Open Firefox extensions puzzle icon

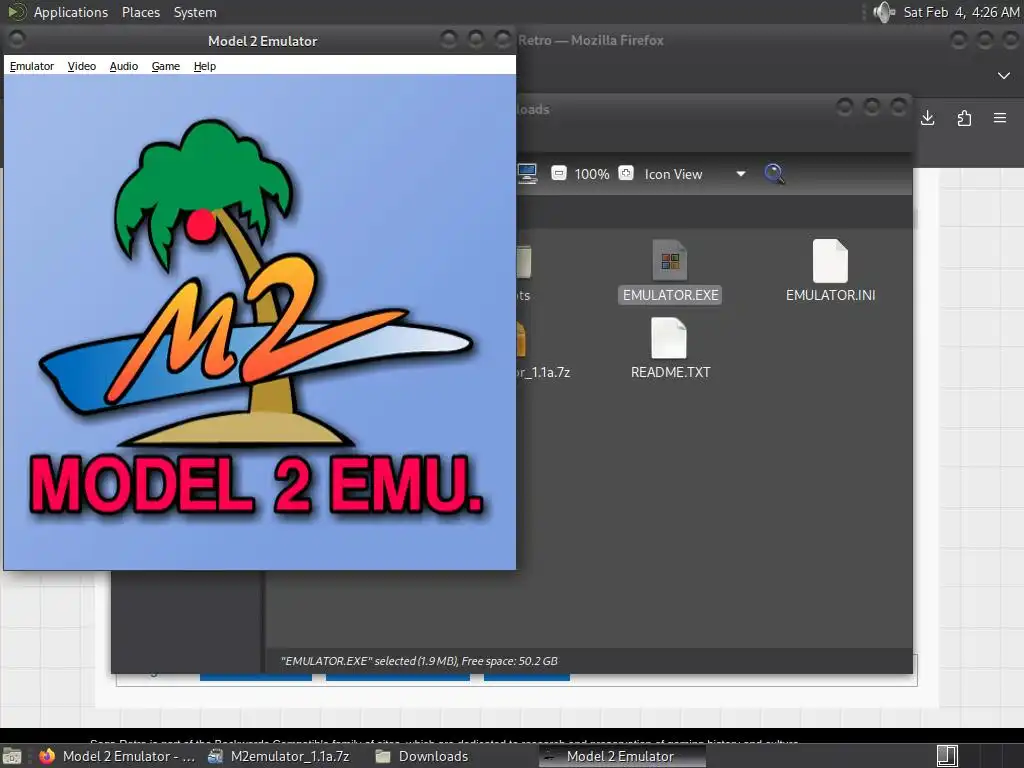pos(964,118)
